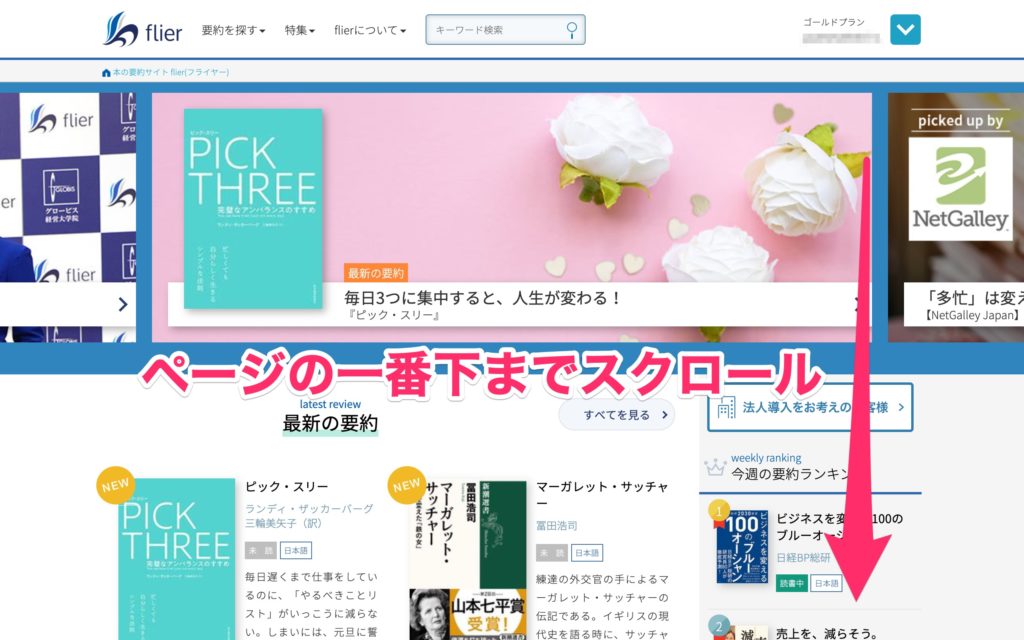Screen dimensions: 1024x640
Task: Click the すべてを見る button
Action: 616,415
